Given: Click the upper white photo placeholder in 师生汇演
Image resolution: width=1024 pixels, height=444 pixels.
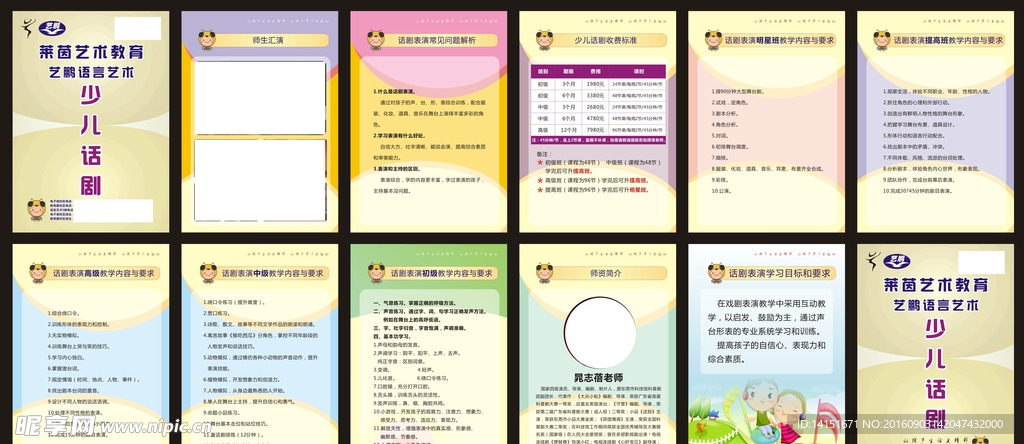Looking at the screenshot, I should point(260,98).
